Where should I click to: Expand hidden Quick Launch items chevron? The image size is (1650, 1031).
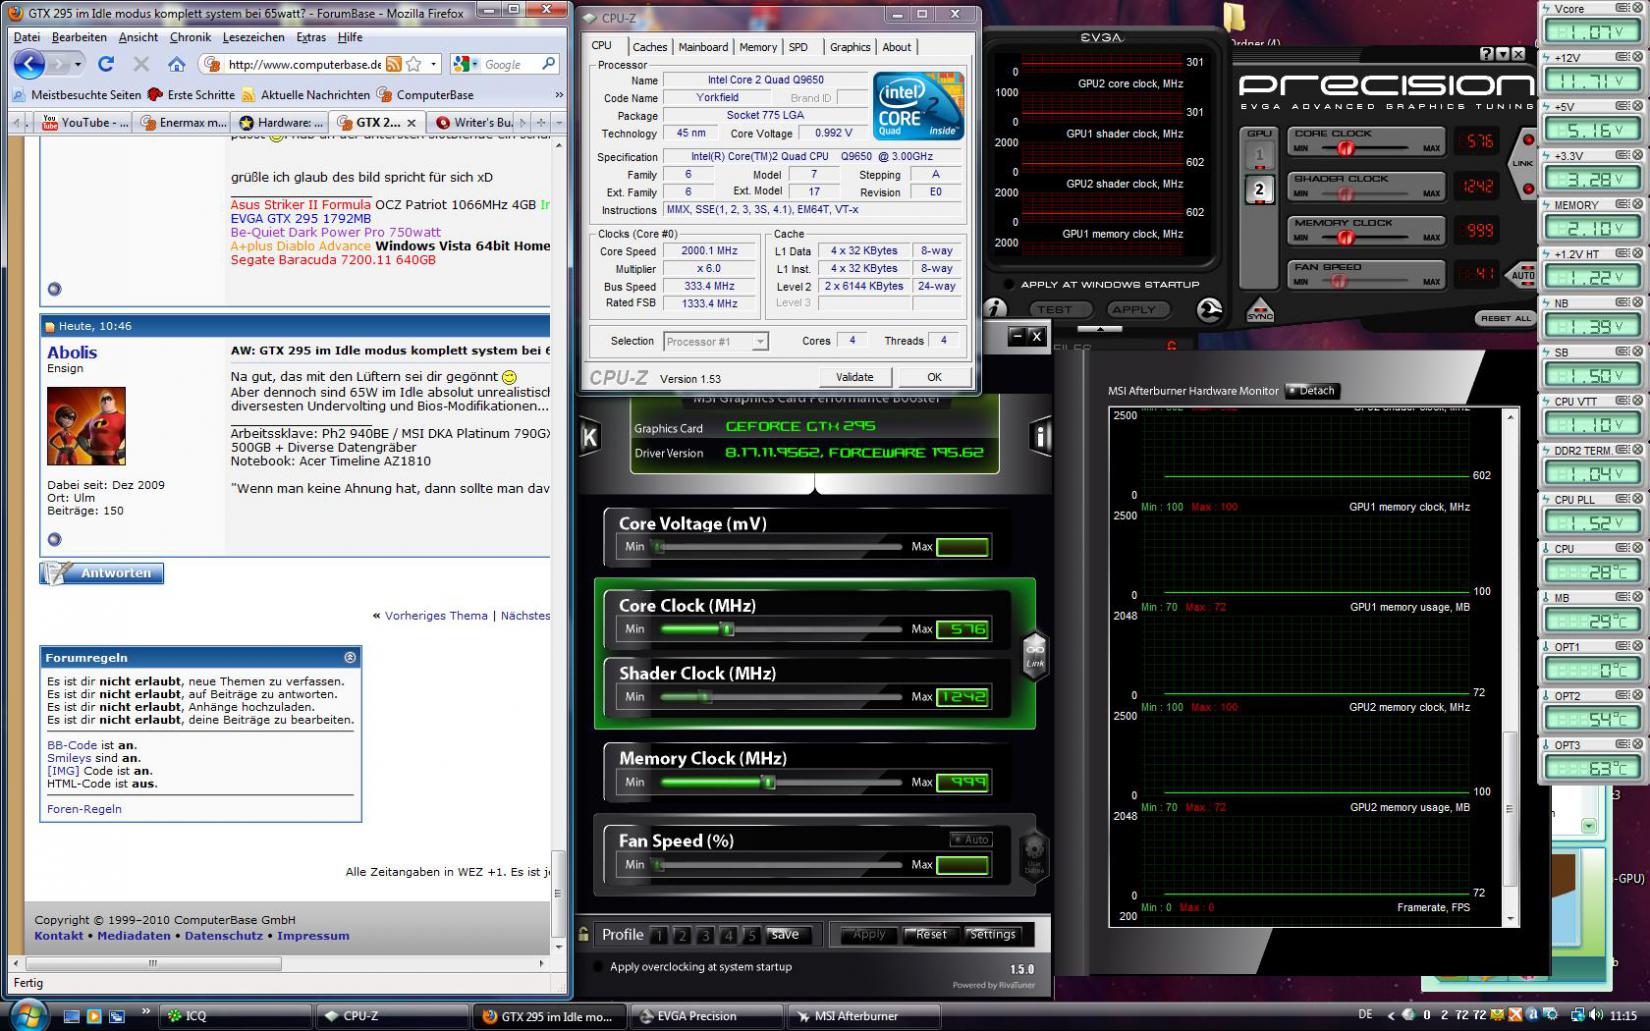click(145, 1011)
